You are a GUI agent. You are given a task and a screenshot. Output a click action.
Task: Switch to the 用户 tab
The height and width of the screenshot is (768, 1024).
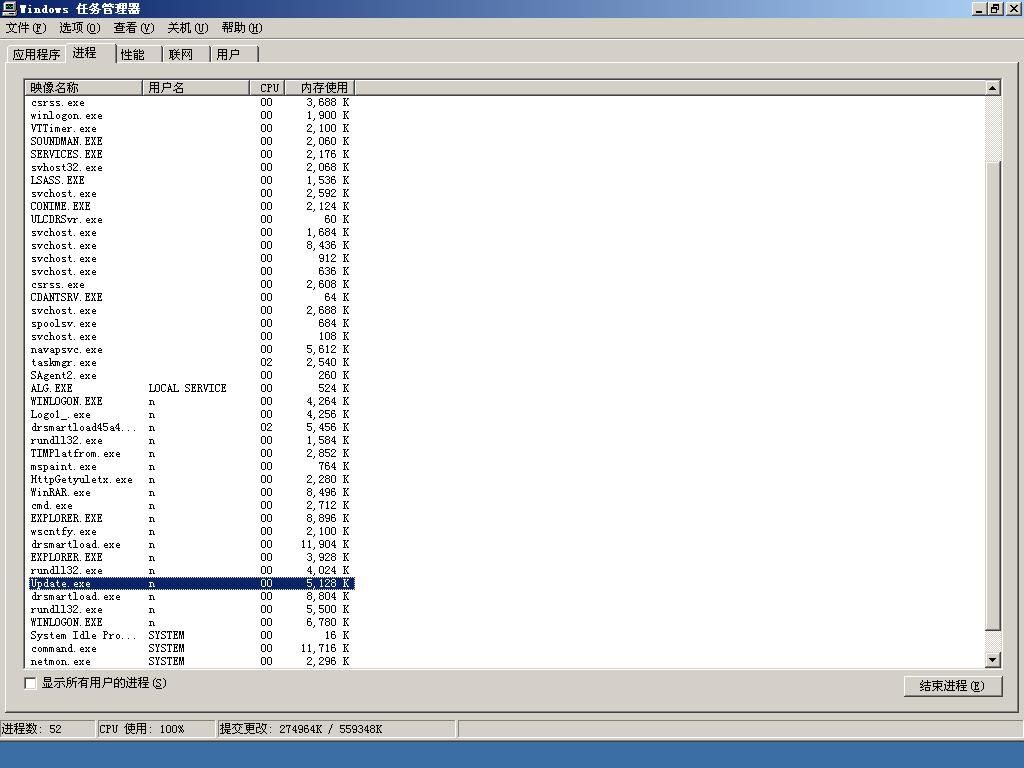point(234,55)
